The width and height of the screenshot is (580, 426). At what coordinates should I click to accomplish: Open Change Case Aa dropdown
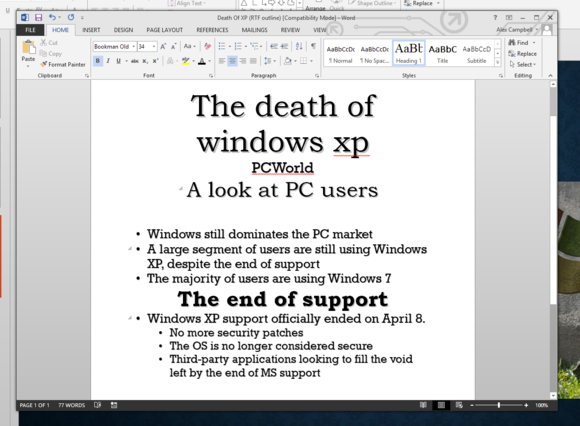click(189, 47)
